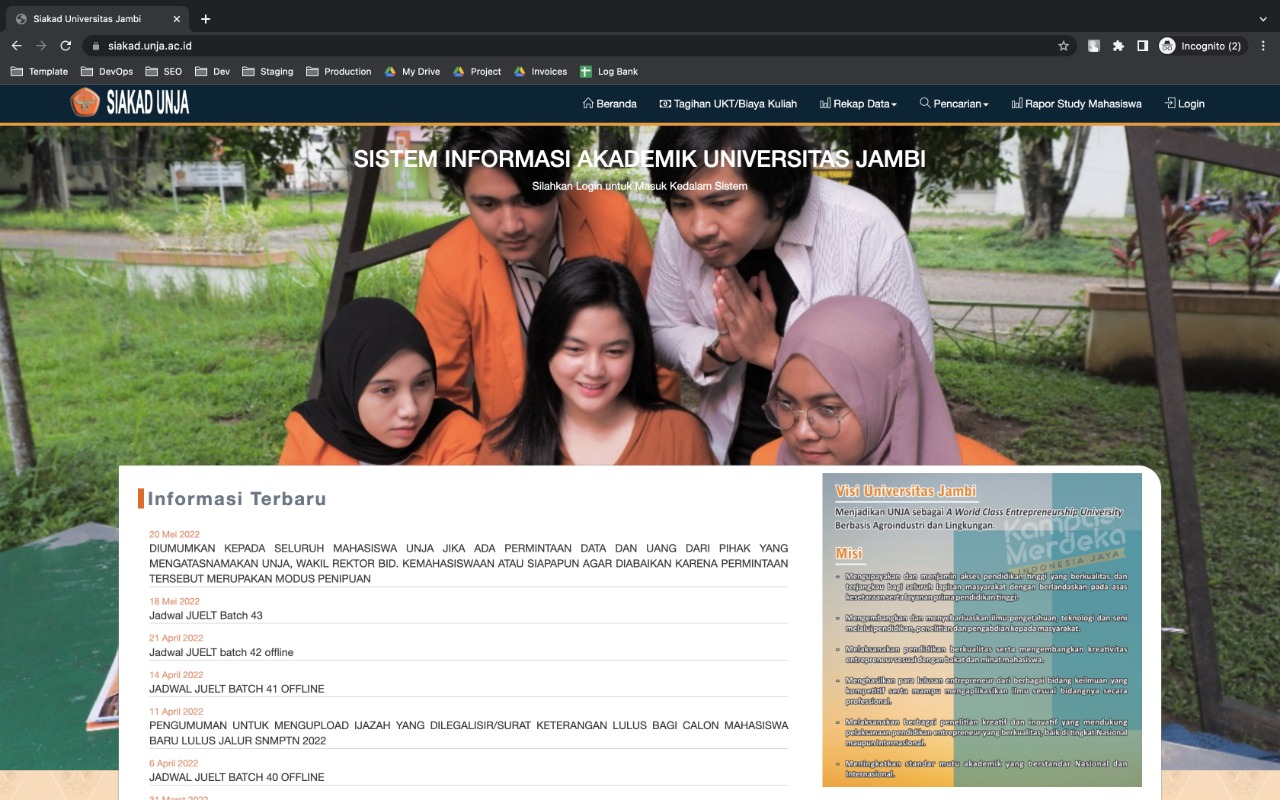
Task: Click the site lock icon in address bar
Action: 96,46
